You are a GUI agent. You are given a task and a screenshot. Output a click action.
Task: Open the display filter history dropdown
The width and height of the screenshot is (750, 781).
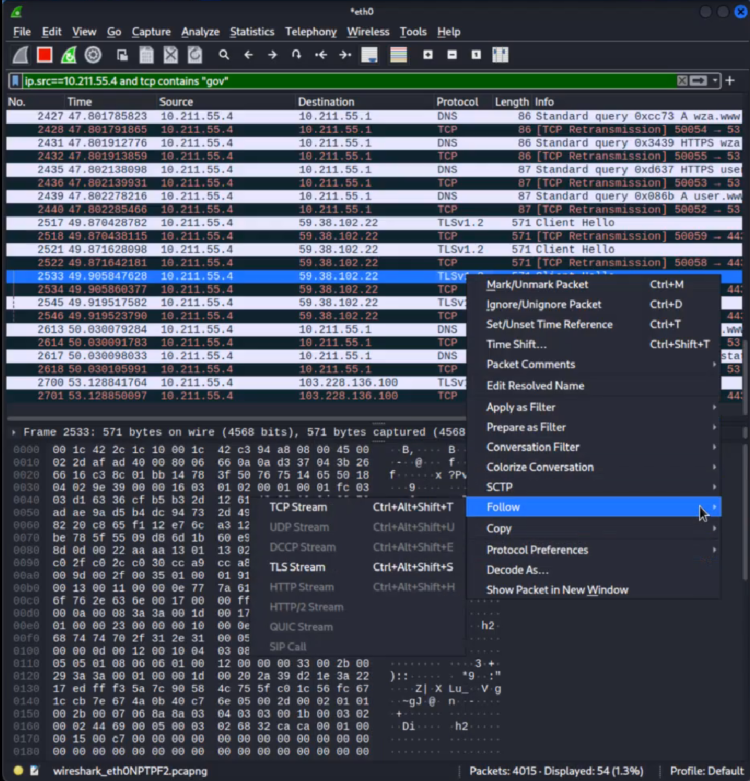(x=715, y=81)
